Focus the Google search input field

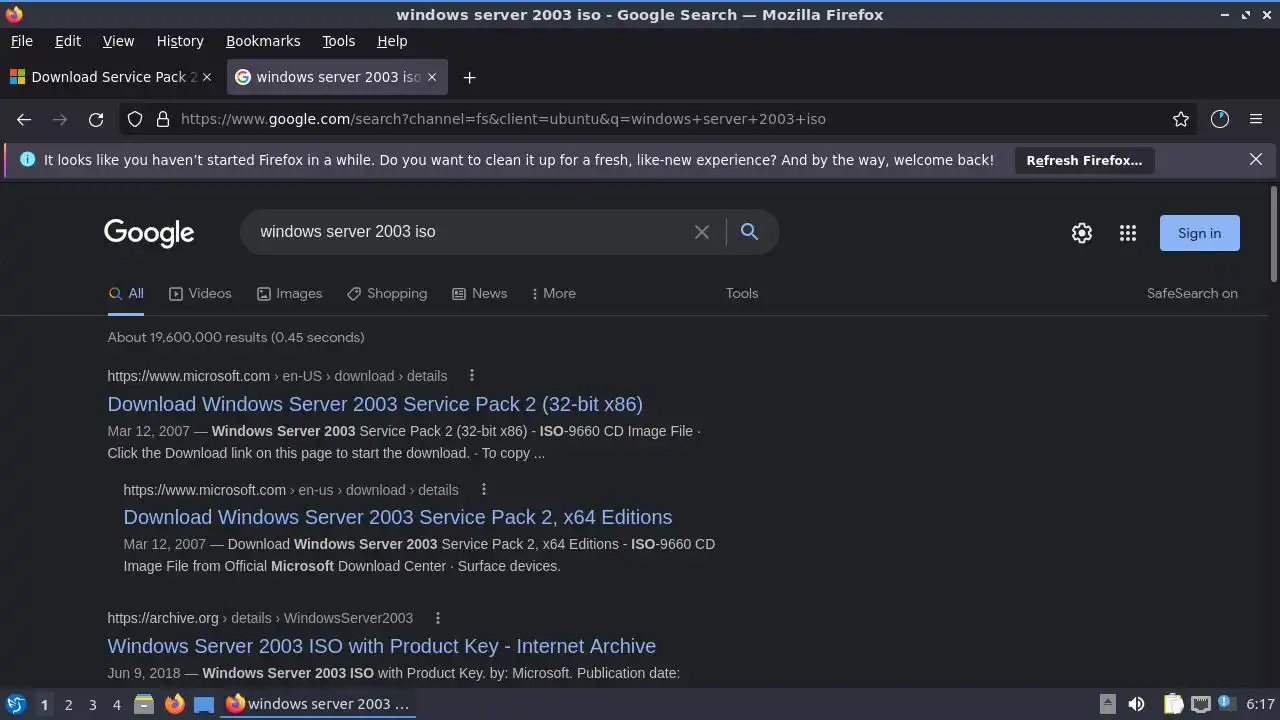(470, 232)
